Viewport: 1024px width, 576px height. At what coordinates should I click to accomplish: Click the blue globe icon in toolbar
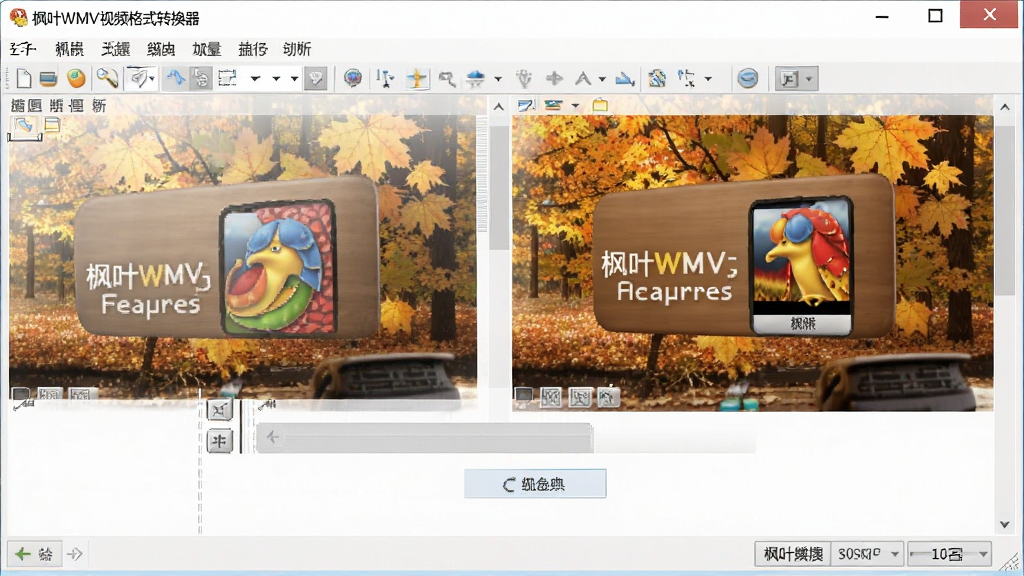(x=353, y=78)
